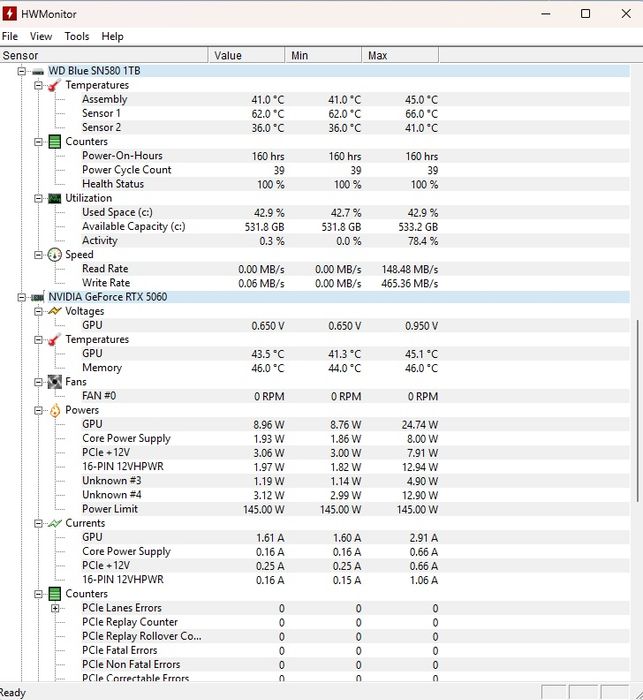Click the Utilization graph icon

coord(54,199)
